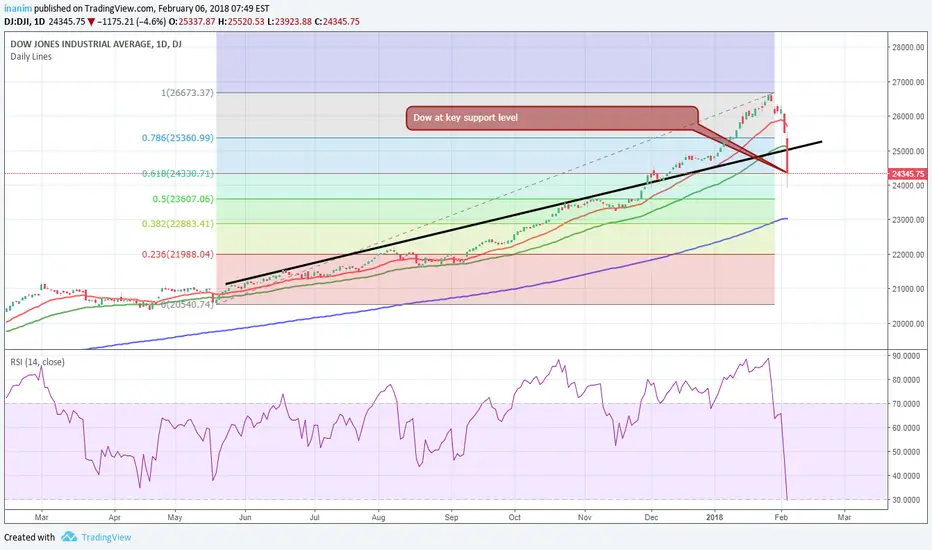Viewport: 932px width, 550px height.
Task: Select Fibonacci level label 0.618(24330.71)
Action: pyautogui.click(x=178, y=174)
